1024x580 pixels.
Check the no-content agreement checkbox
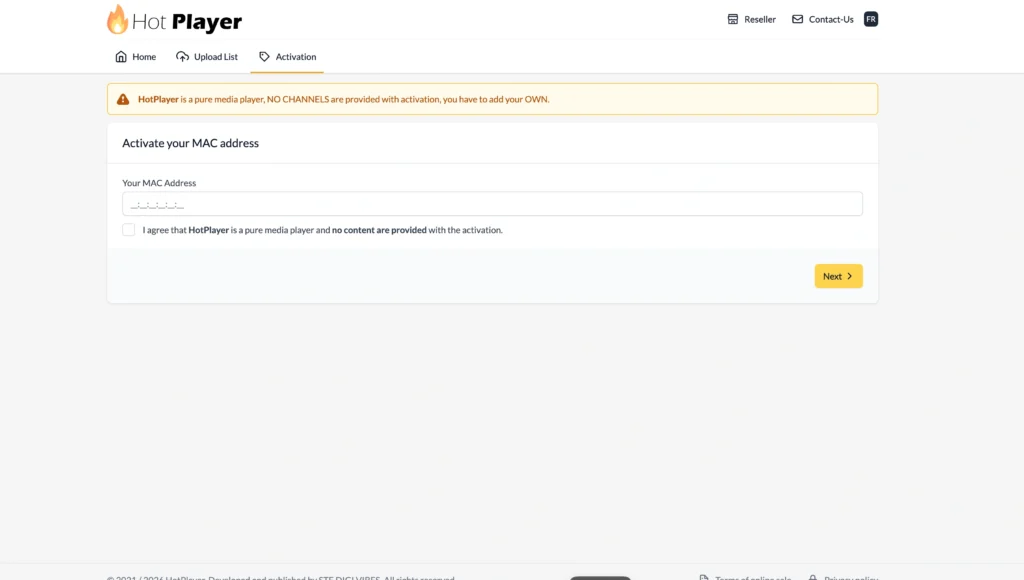coord(129,230)
